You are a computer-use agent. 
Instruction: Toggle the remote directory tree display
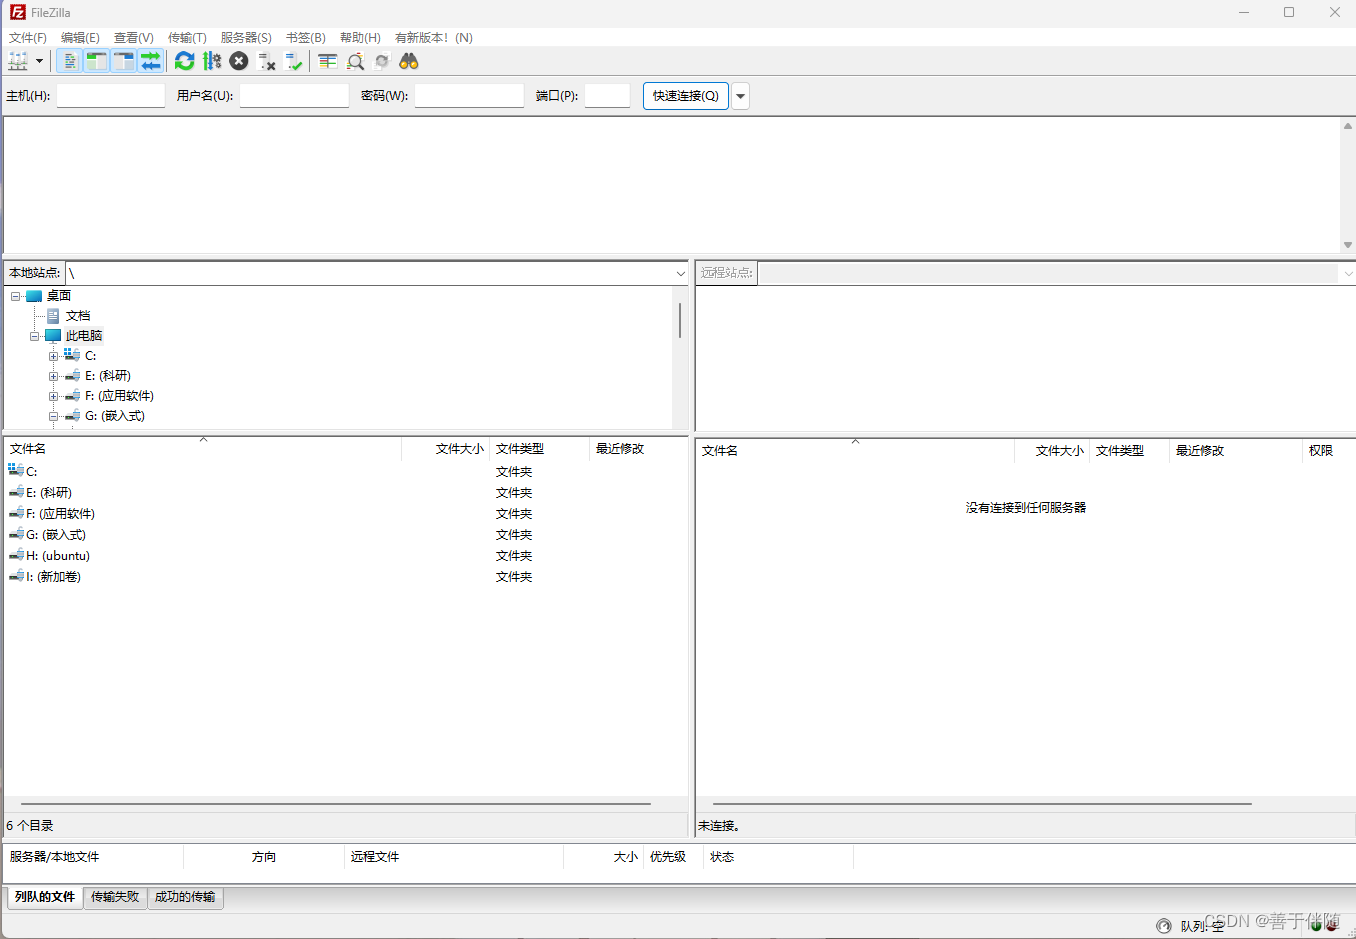click(123, 61)
